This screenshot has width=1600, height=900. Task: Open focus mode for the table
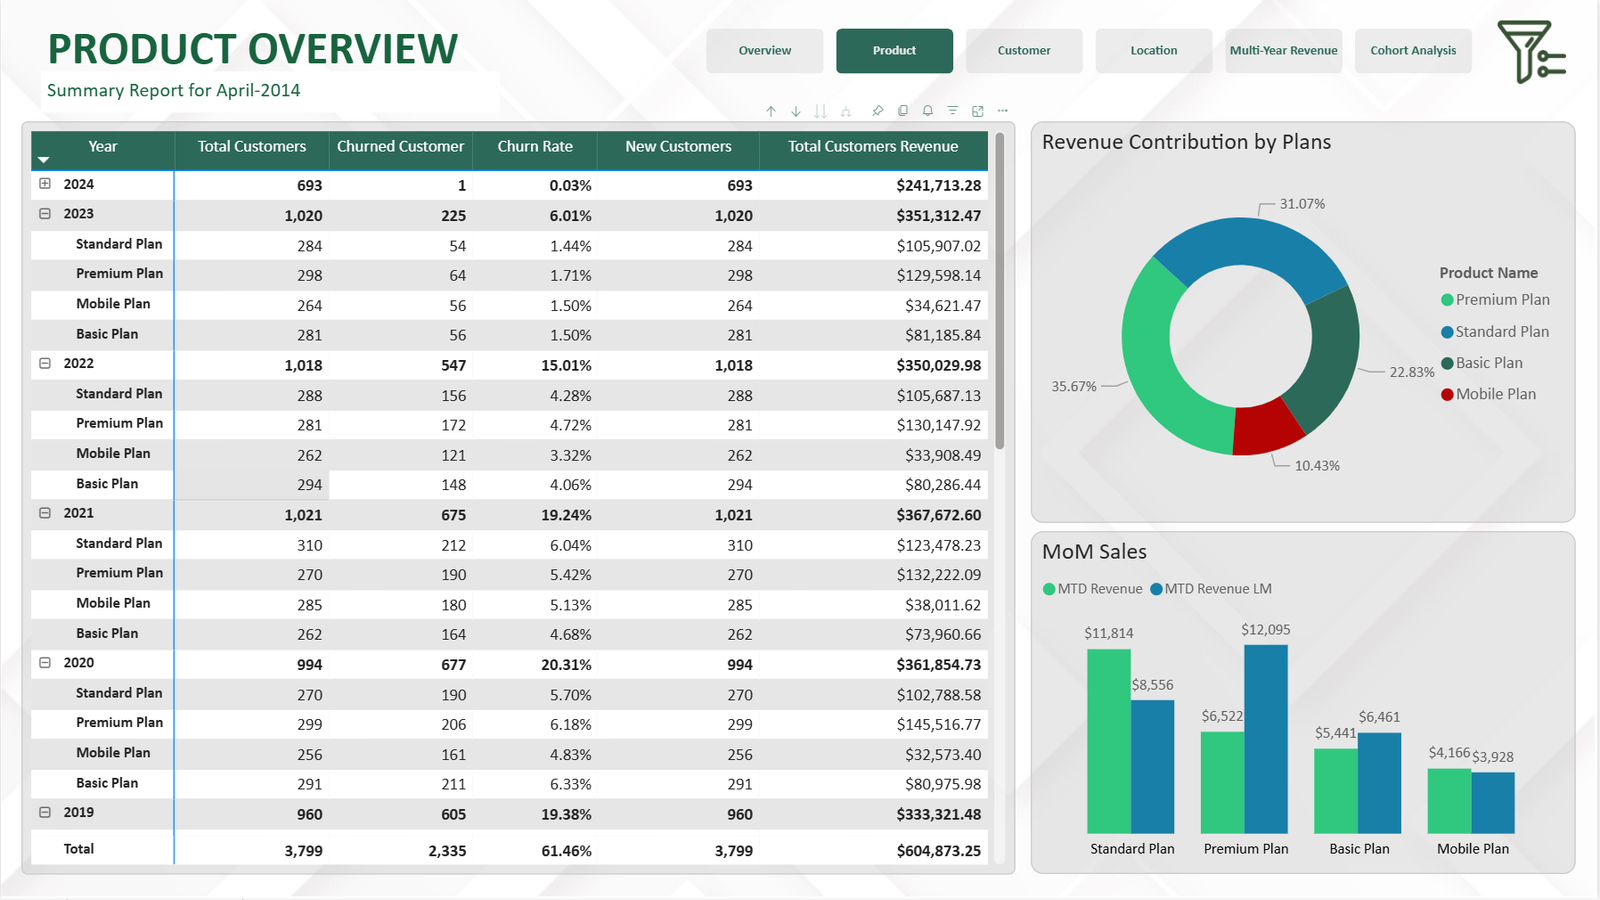click(978, 111)
